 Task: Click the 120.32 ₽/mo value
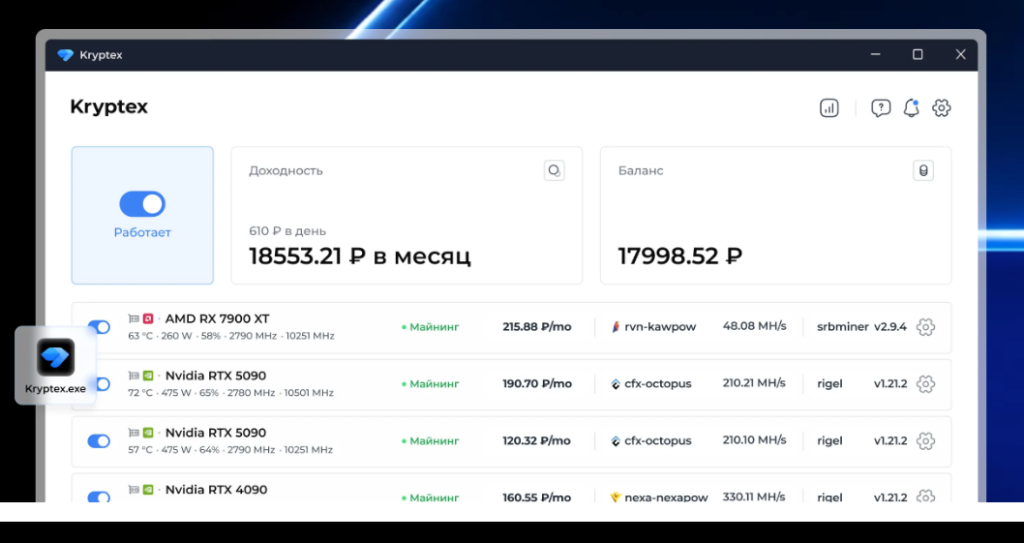(x=537, y=440)
